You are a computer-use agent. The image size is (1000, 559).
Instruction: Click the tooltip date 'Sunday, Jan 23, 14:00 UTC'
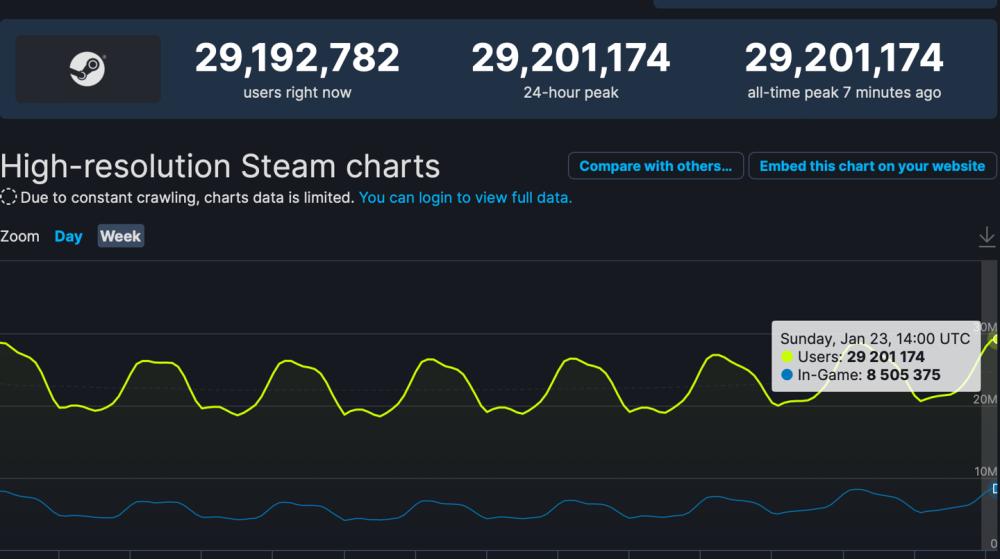[874, 338]
